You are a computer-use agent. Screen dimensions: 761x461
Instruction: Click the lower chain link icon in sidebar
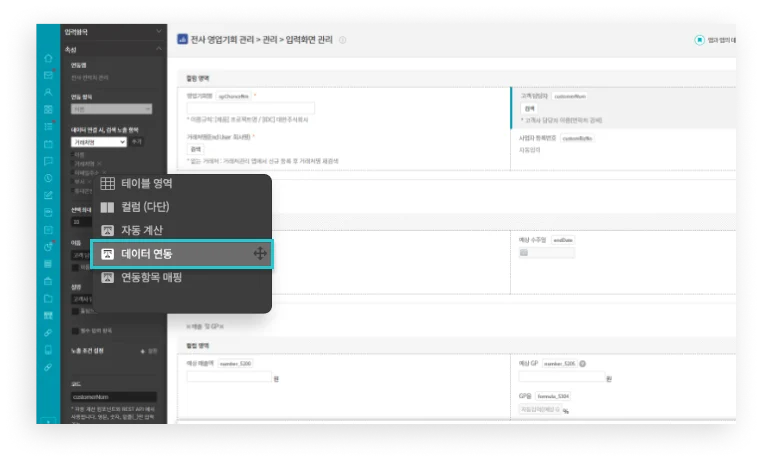click(x=48, y=367)
